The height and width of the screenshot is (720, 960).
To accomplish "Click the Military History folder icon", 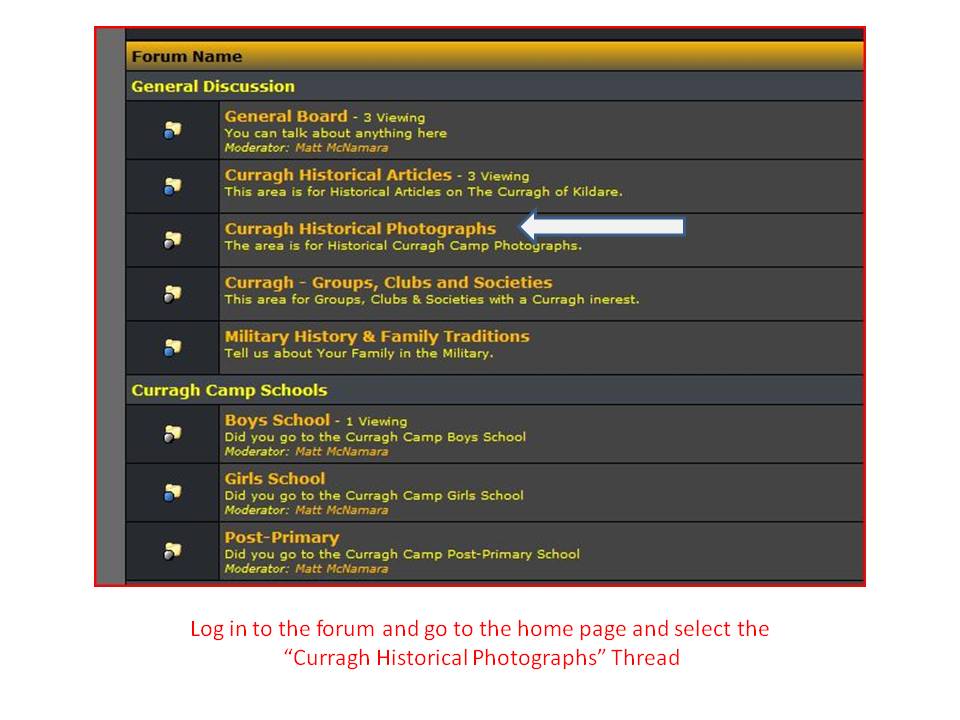I will click(x=173, y=348).
